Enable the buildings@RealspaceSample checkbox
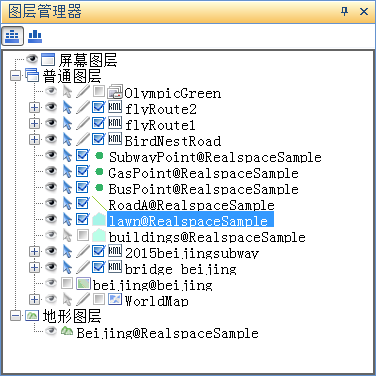The image size is (376, 376). [82, 235]
